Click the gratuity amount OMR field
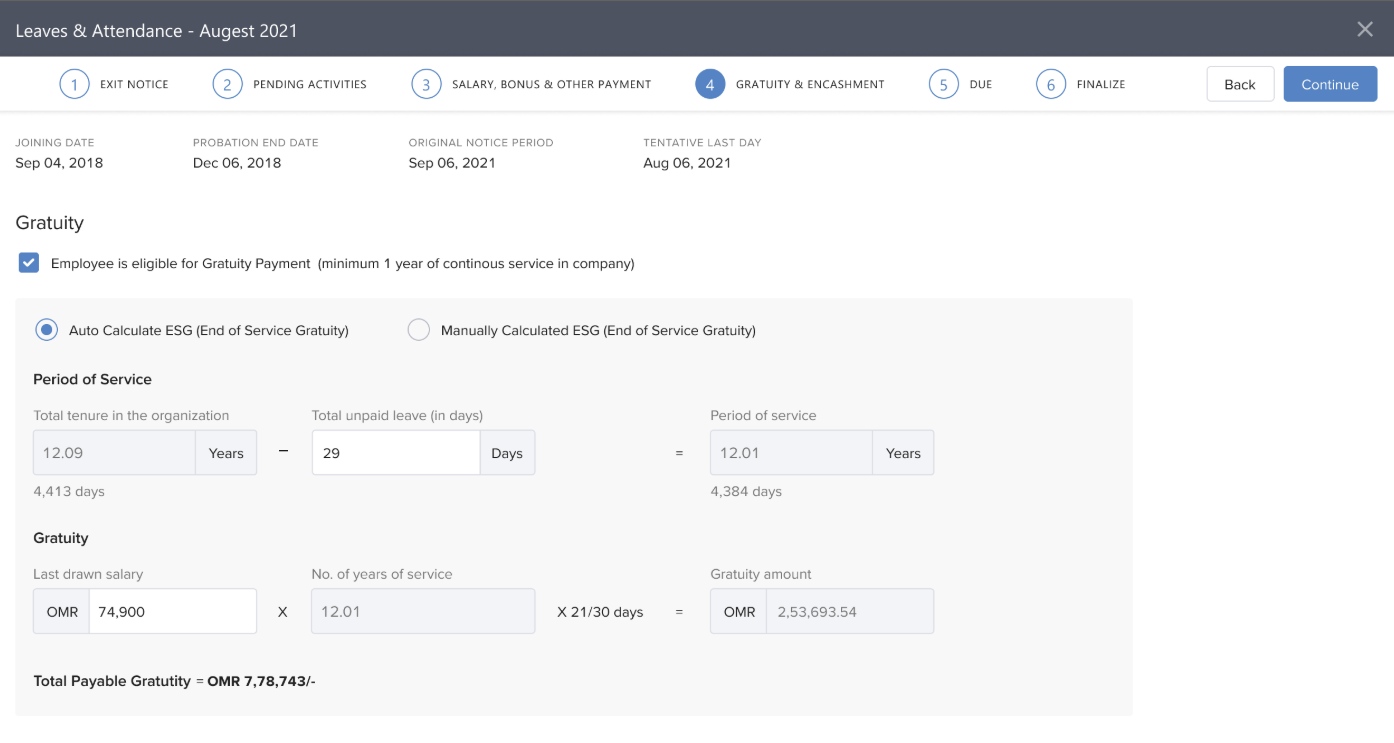This screenshot has width=1394, height=743. tap(848, 611)
